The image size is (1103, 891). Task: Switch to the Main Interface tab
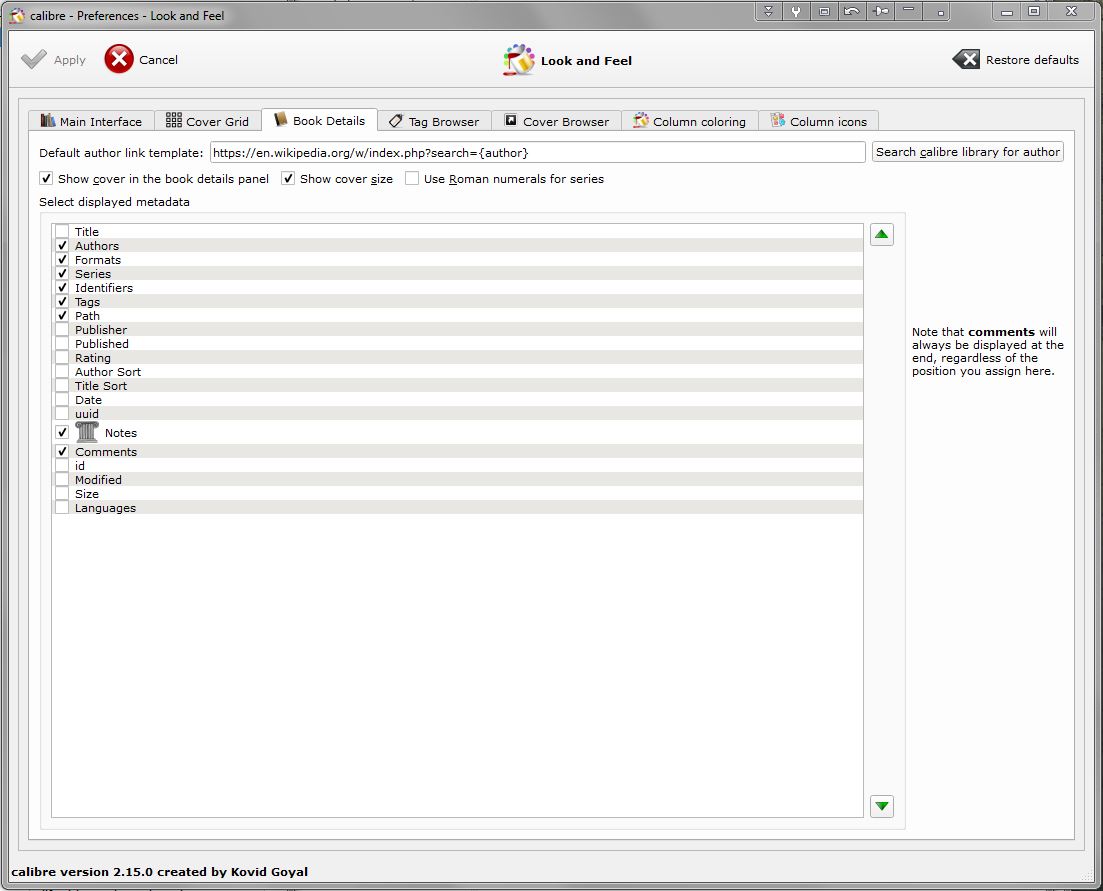pyautogui.click(x=91, y=121)
